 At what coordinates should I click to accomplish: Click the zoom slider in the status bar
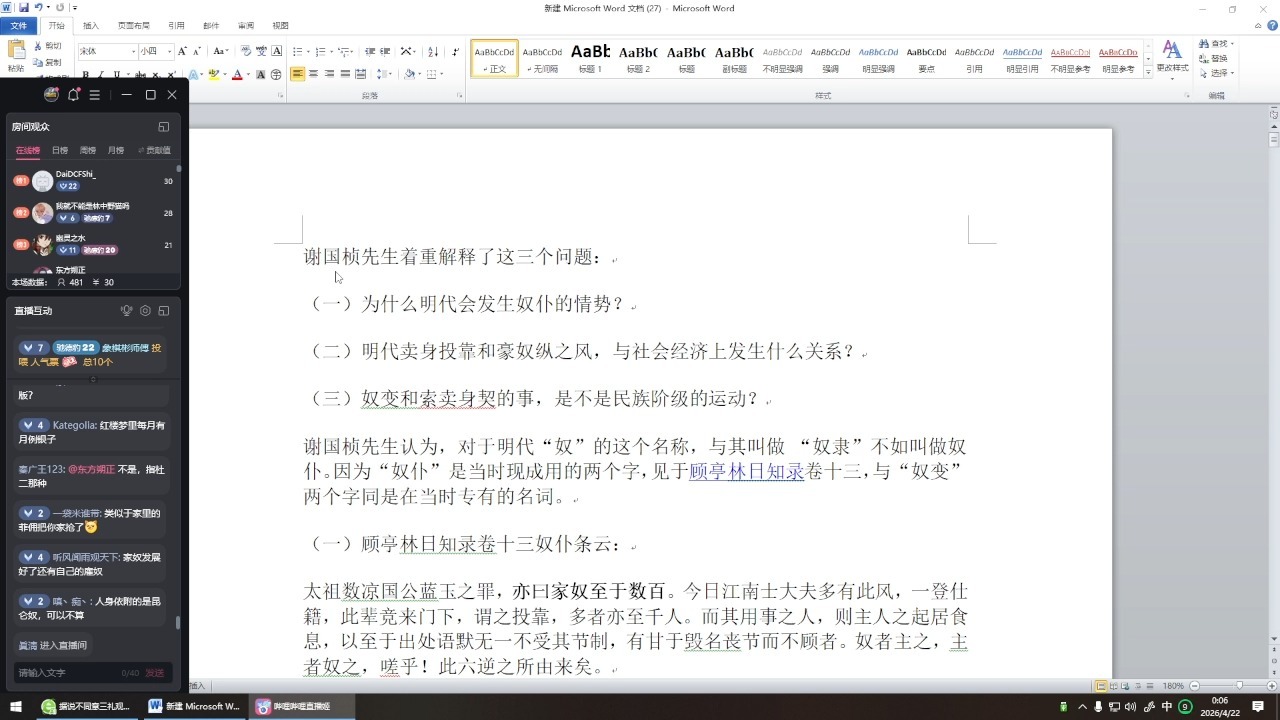tap(1240, 686)
